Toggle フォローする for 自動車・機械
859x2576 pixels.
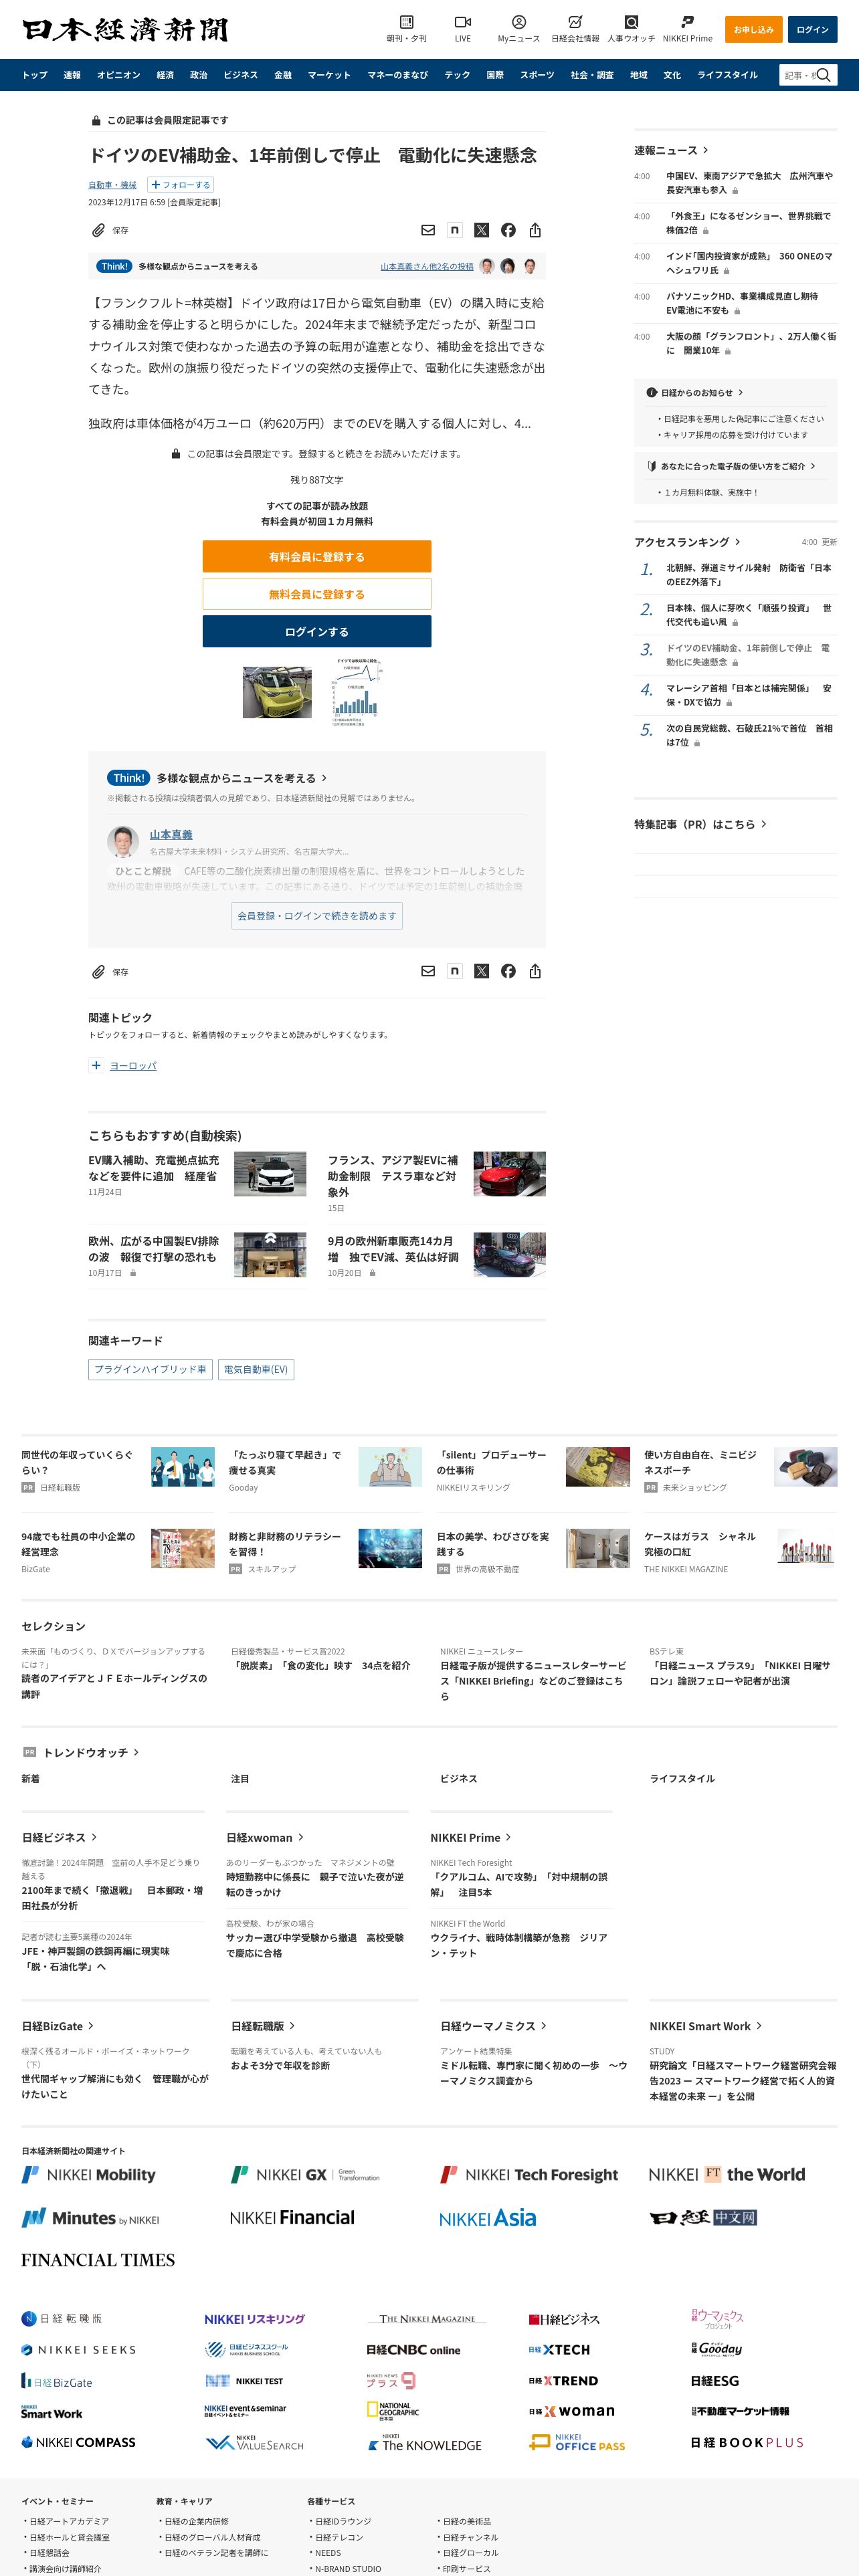pos(180,184)
